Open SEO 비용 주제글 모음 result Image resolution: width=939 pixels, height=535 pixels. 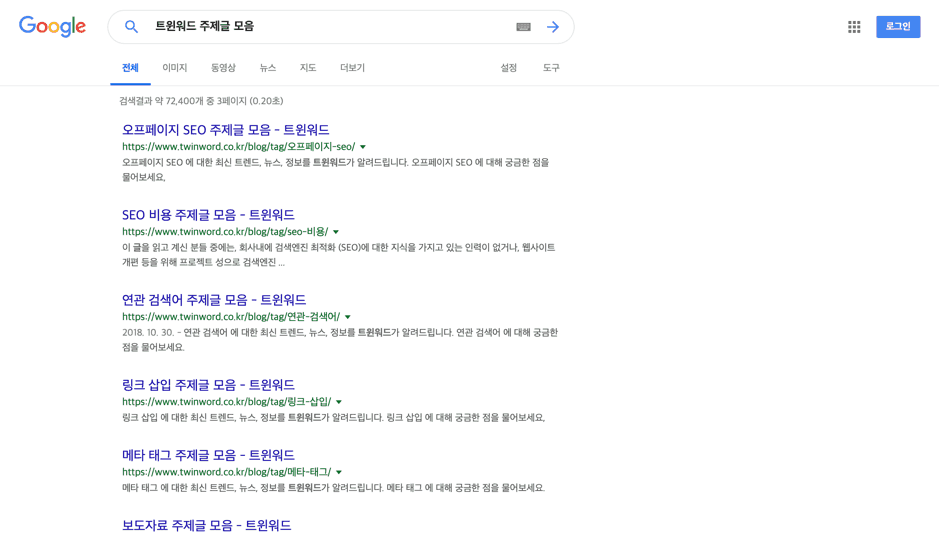click(x=208, y=214)
